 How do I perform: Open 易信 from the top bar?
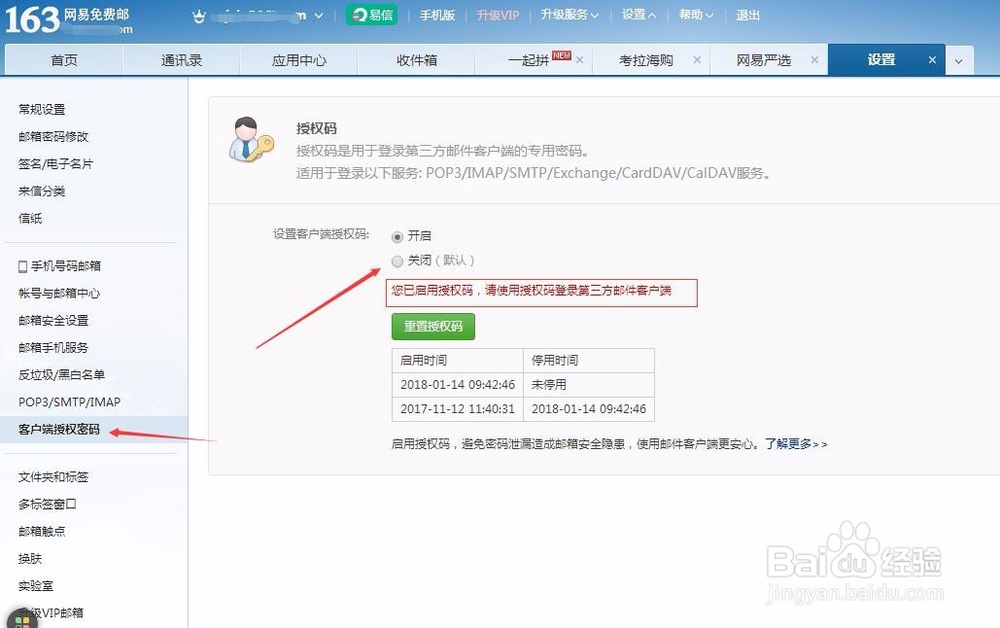(x=371, y=16)
